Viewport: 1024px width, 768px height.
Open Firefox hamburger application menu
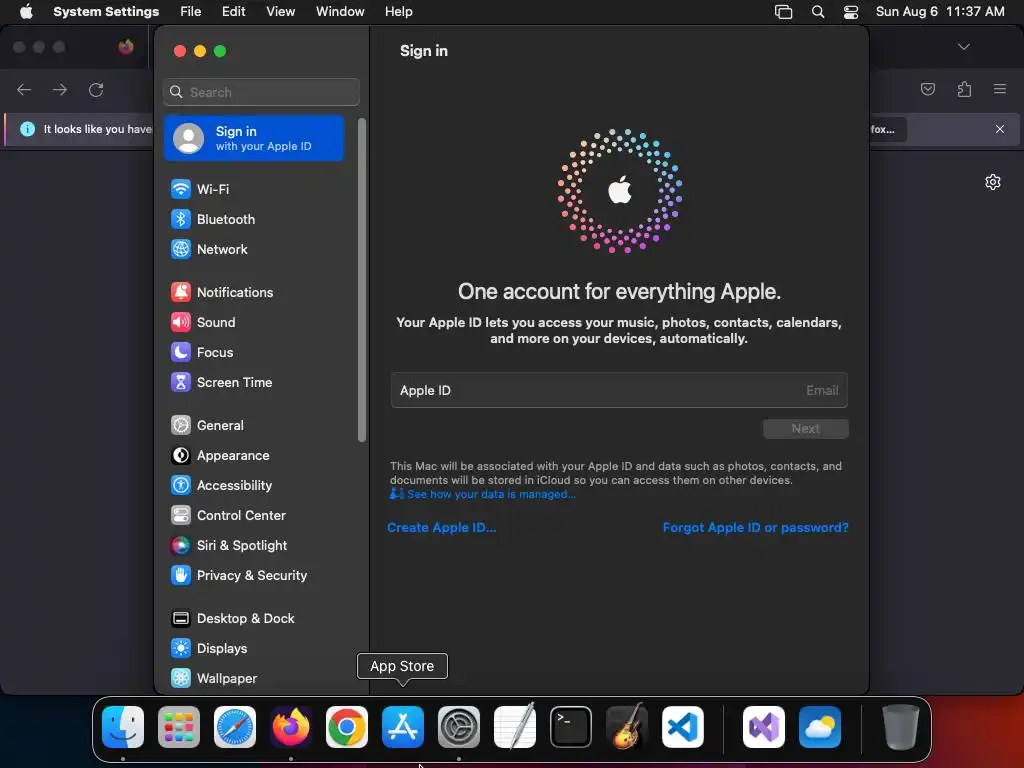click(x=1000, y=89)
